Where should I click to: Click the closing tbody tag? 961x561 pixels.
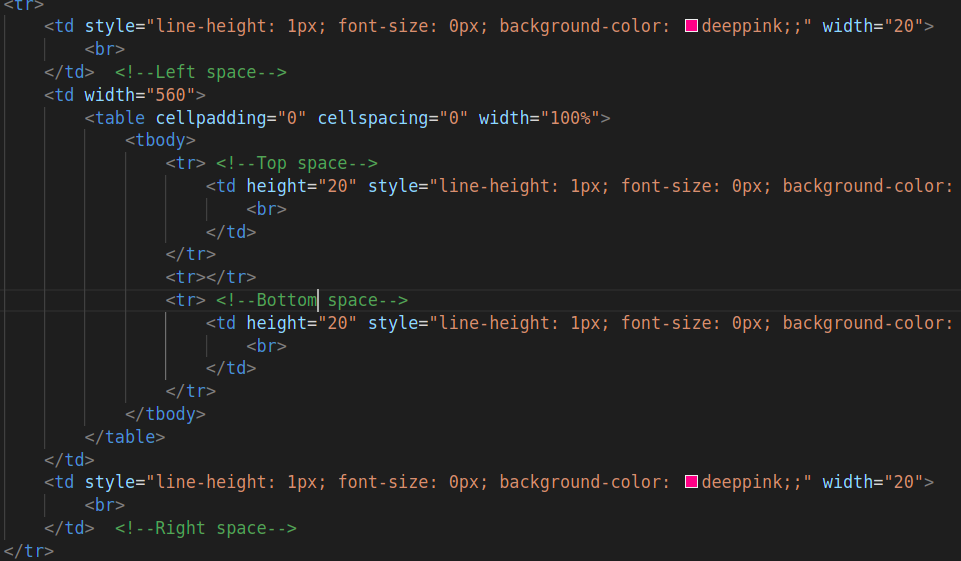[165, 414]
